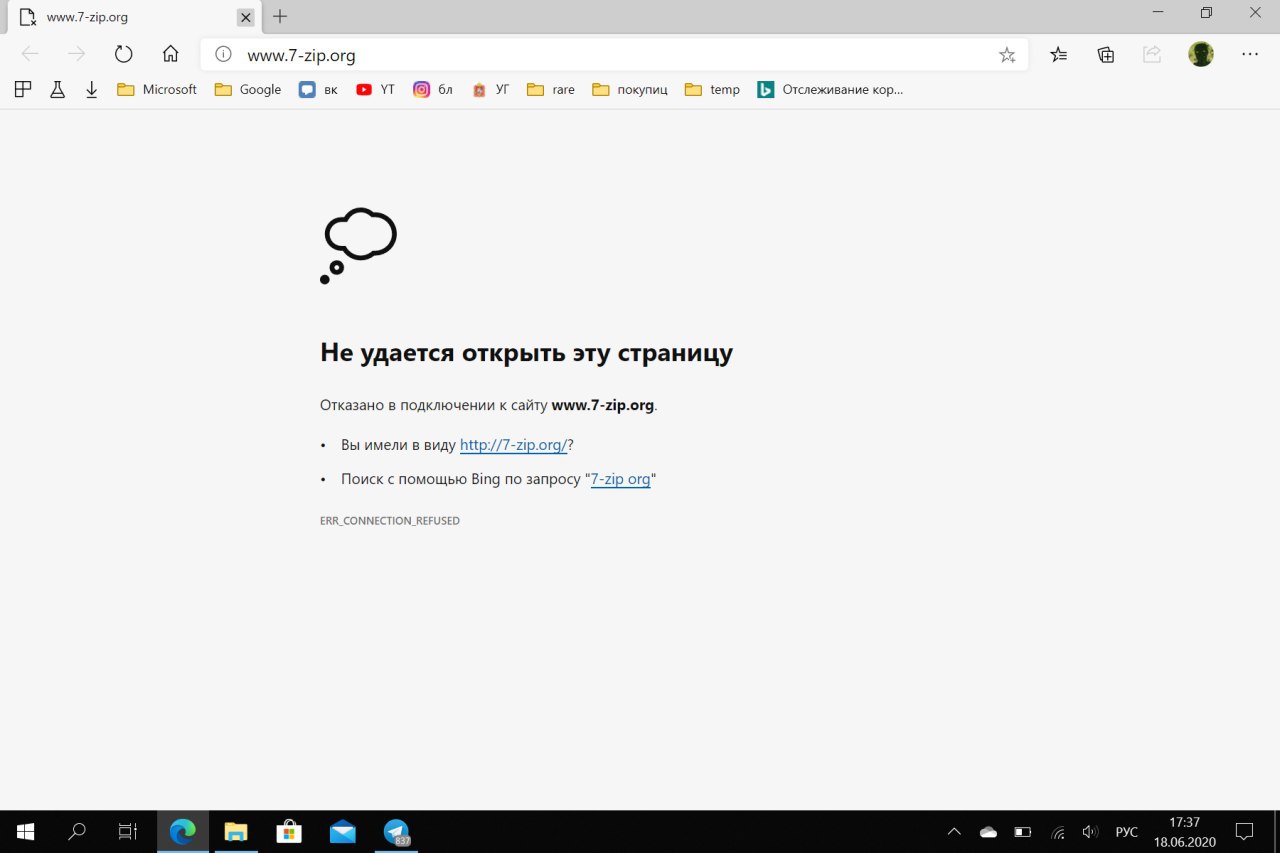1280x853 pixels.
Task: Open the apps grid bookmark icon
Action: 23,89
